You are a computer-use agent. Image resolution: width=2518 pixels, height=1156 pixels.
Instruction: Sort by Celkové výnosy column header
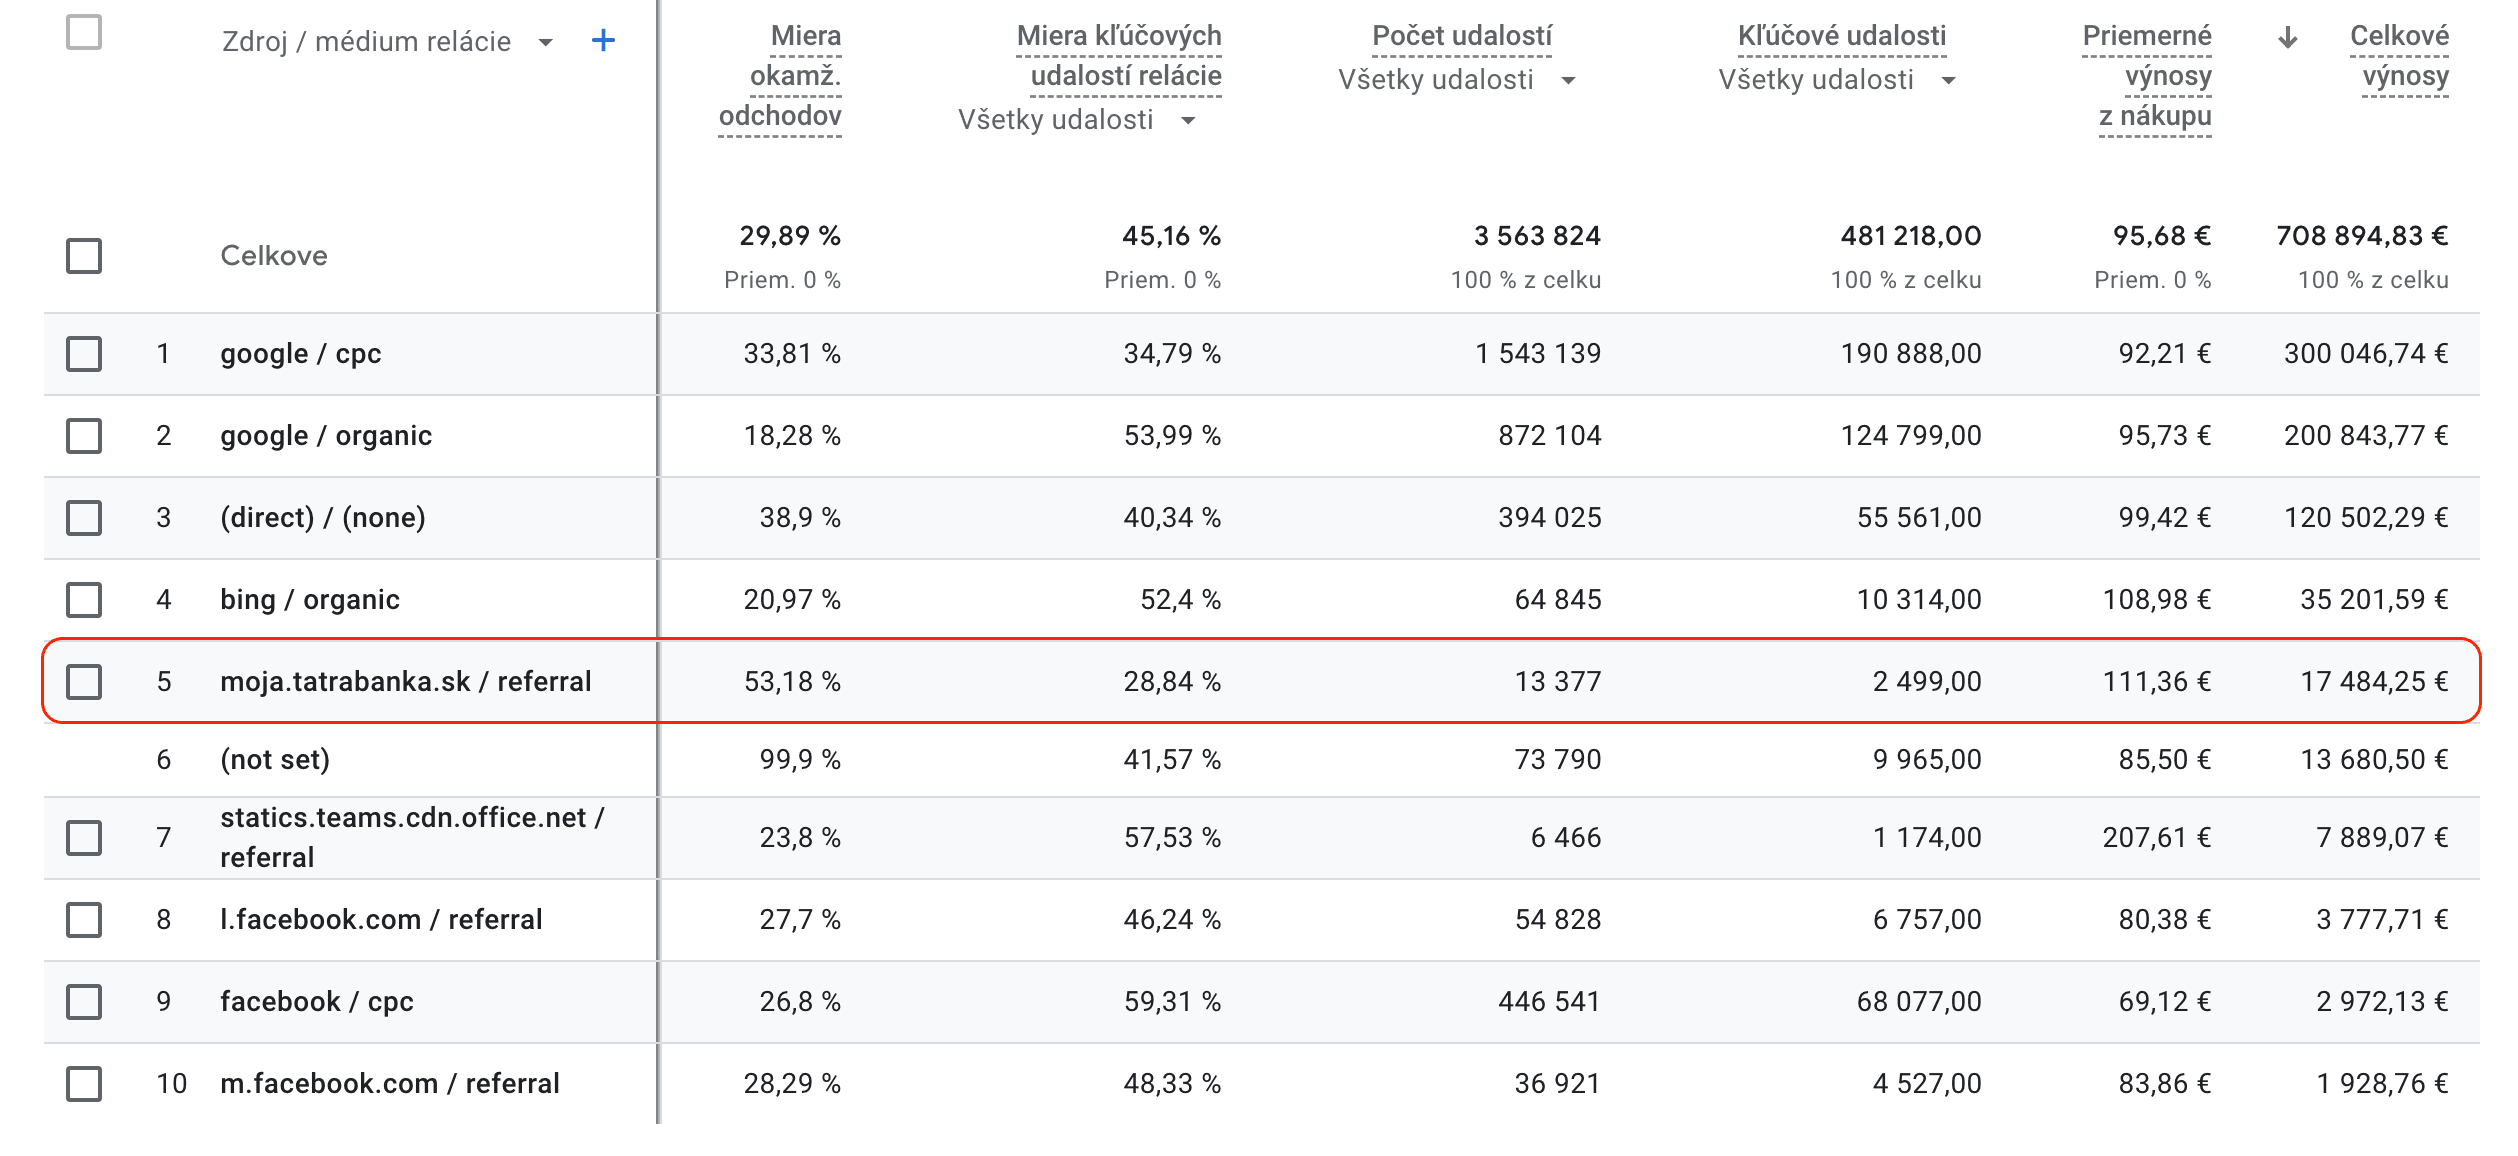[x=2398, y=56]
